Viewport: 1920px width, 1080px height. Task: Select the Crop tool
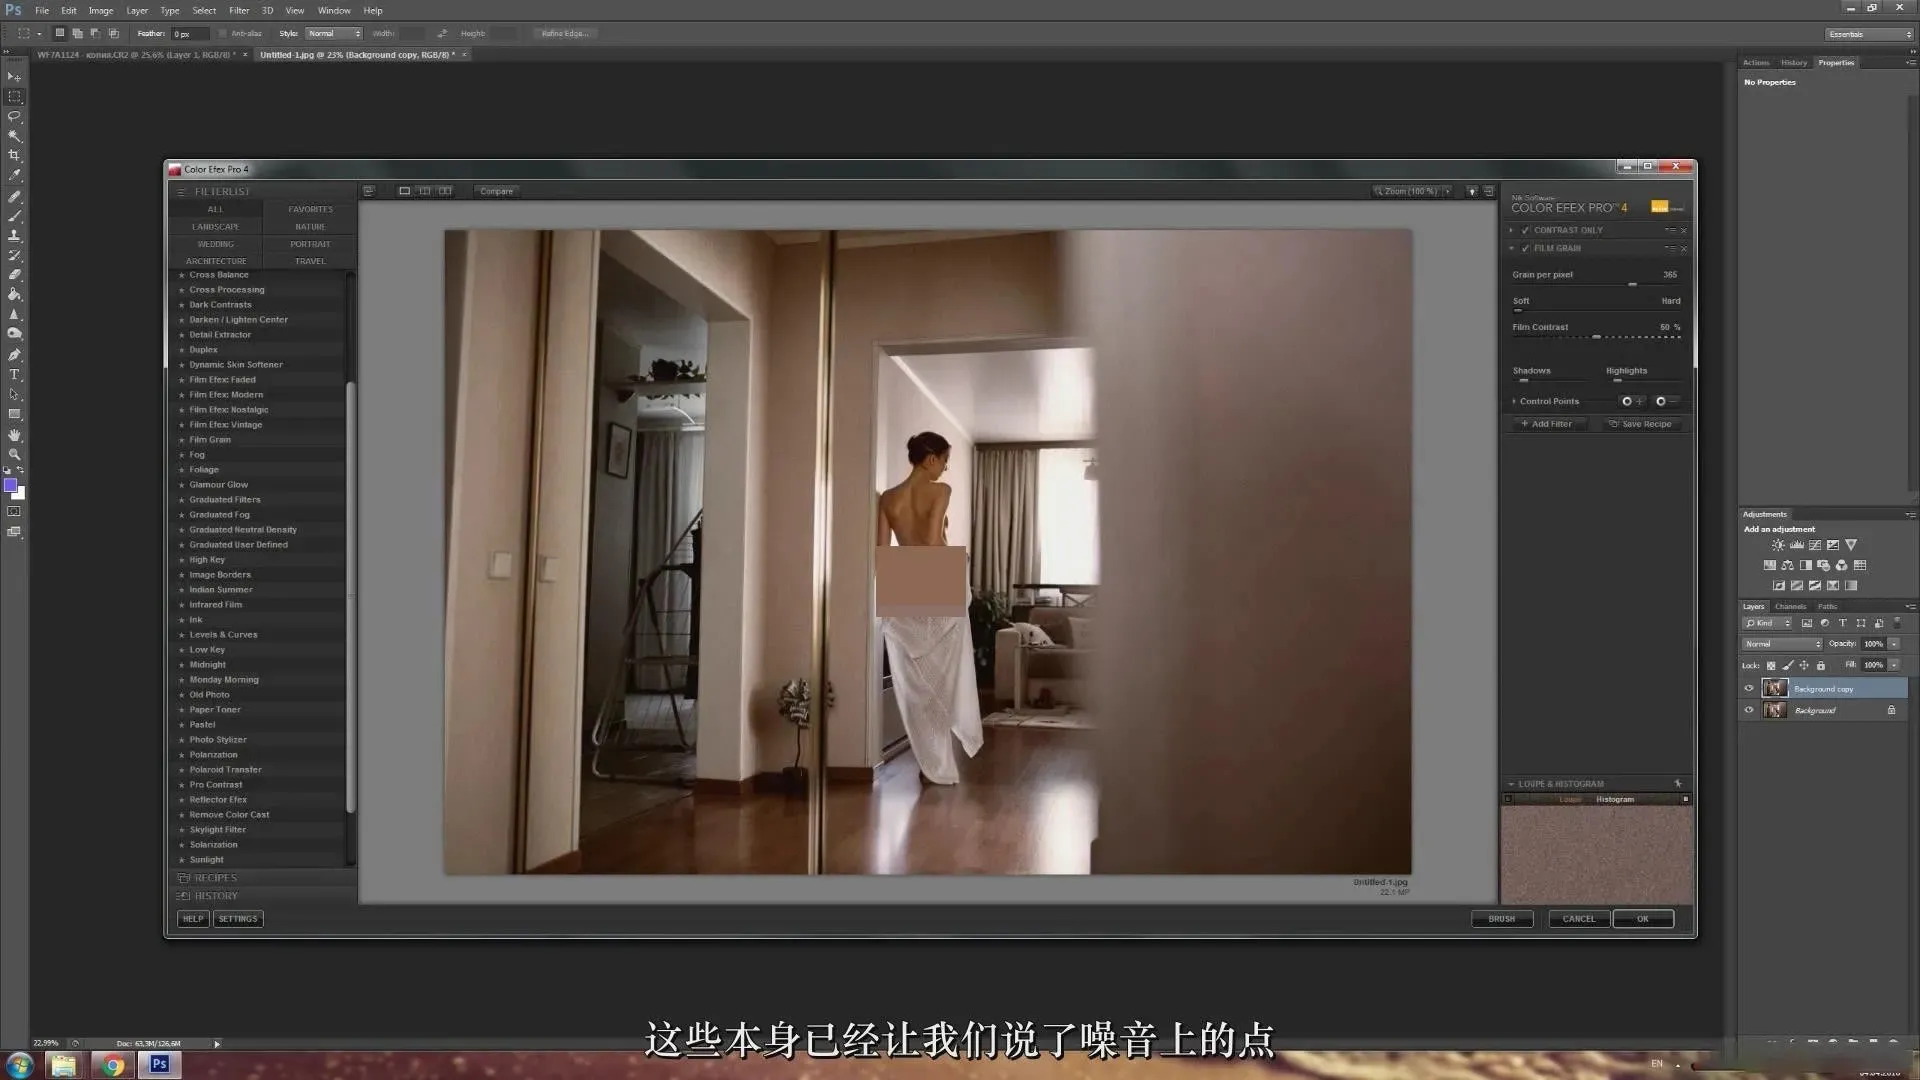(14, 155)
